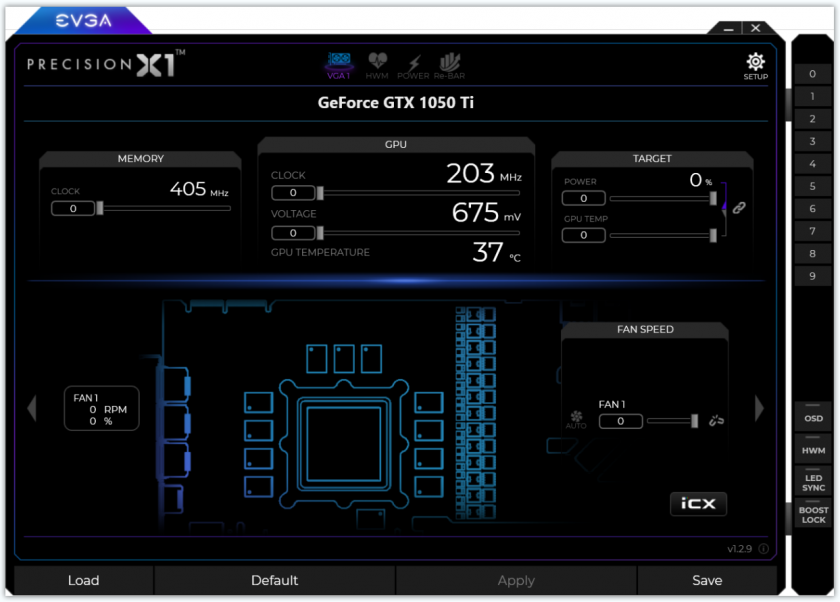Click the POWER target input field

click(x=583, y=199)
